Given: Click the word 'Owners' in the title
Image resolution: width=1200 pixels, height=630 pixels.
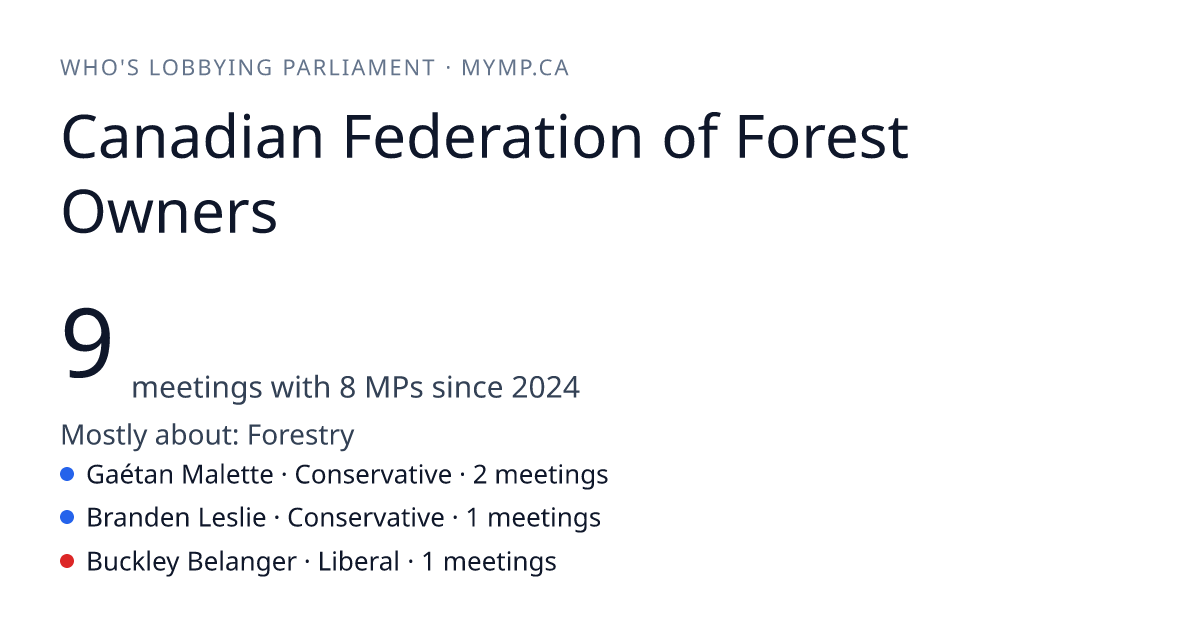Looking at the screenshot, I should (170, 212).
